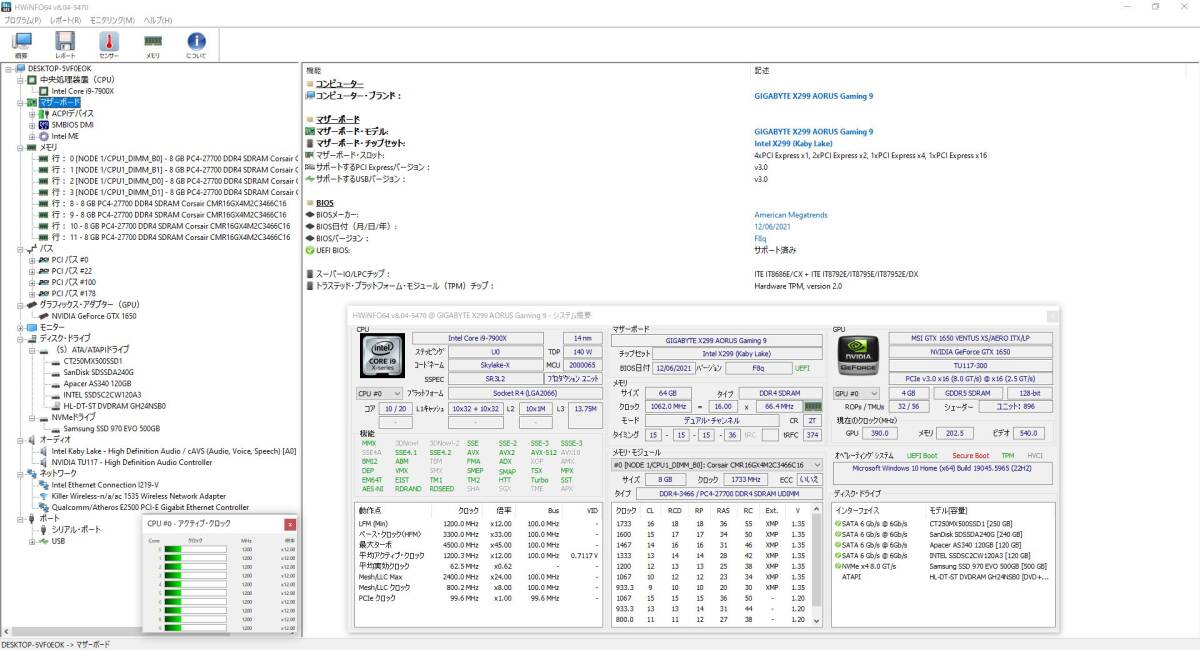Click the memory chip icon beside 66.4 MHz
Image resolution: width=1200 pixels, height=650 pixels.
point(811,407)
